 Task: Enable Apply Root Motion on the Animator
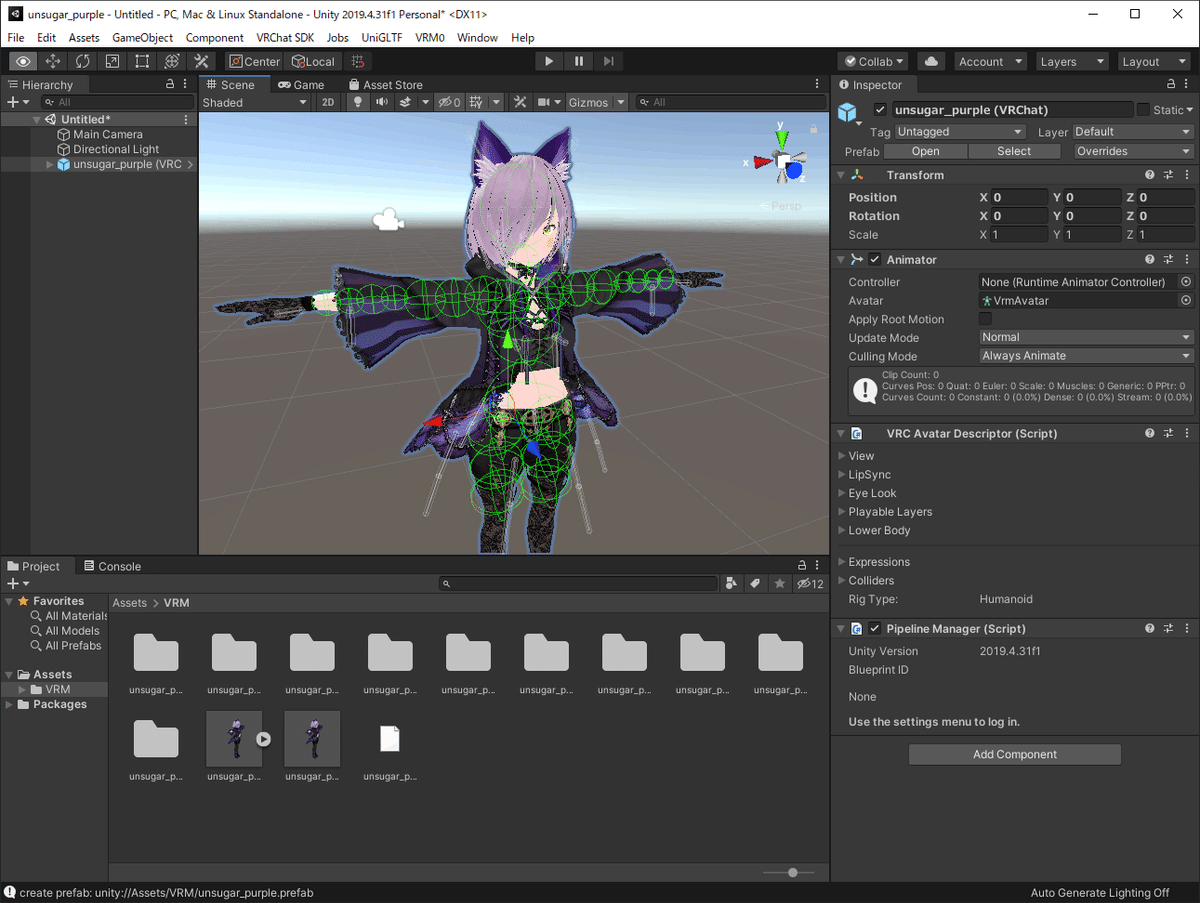[x=985, y=319]
